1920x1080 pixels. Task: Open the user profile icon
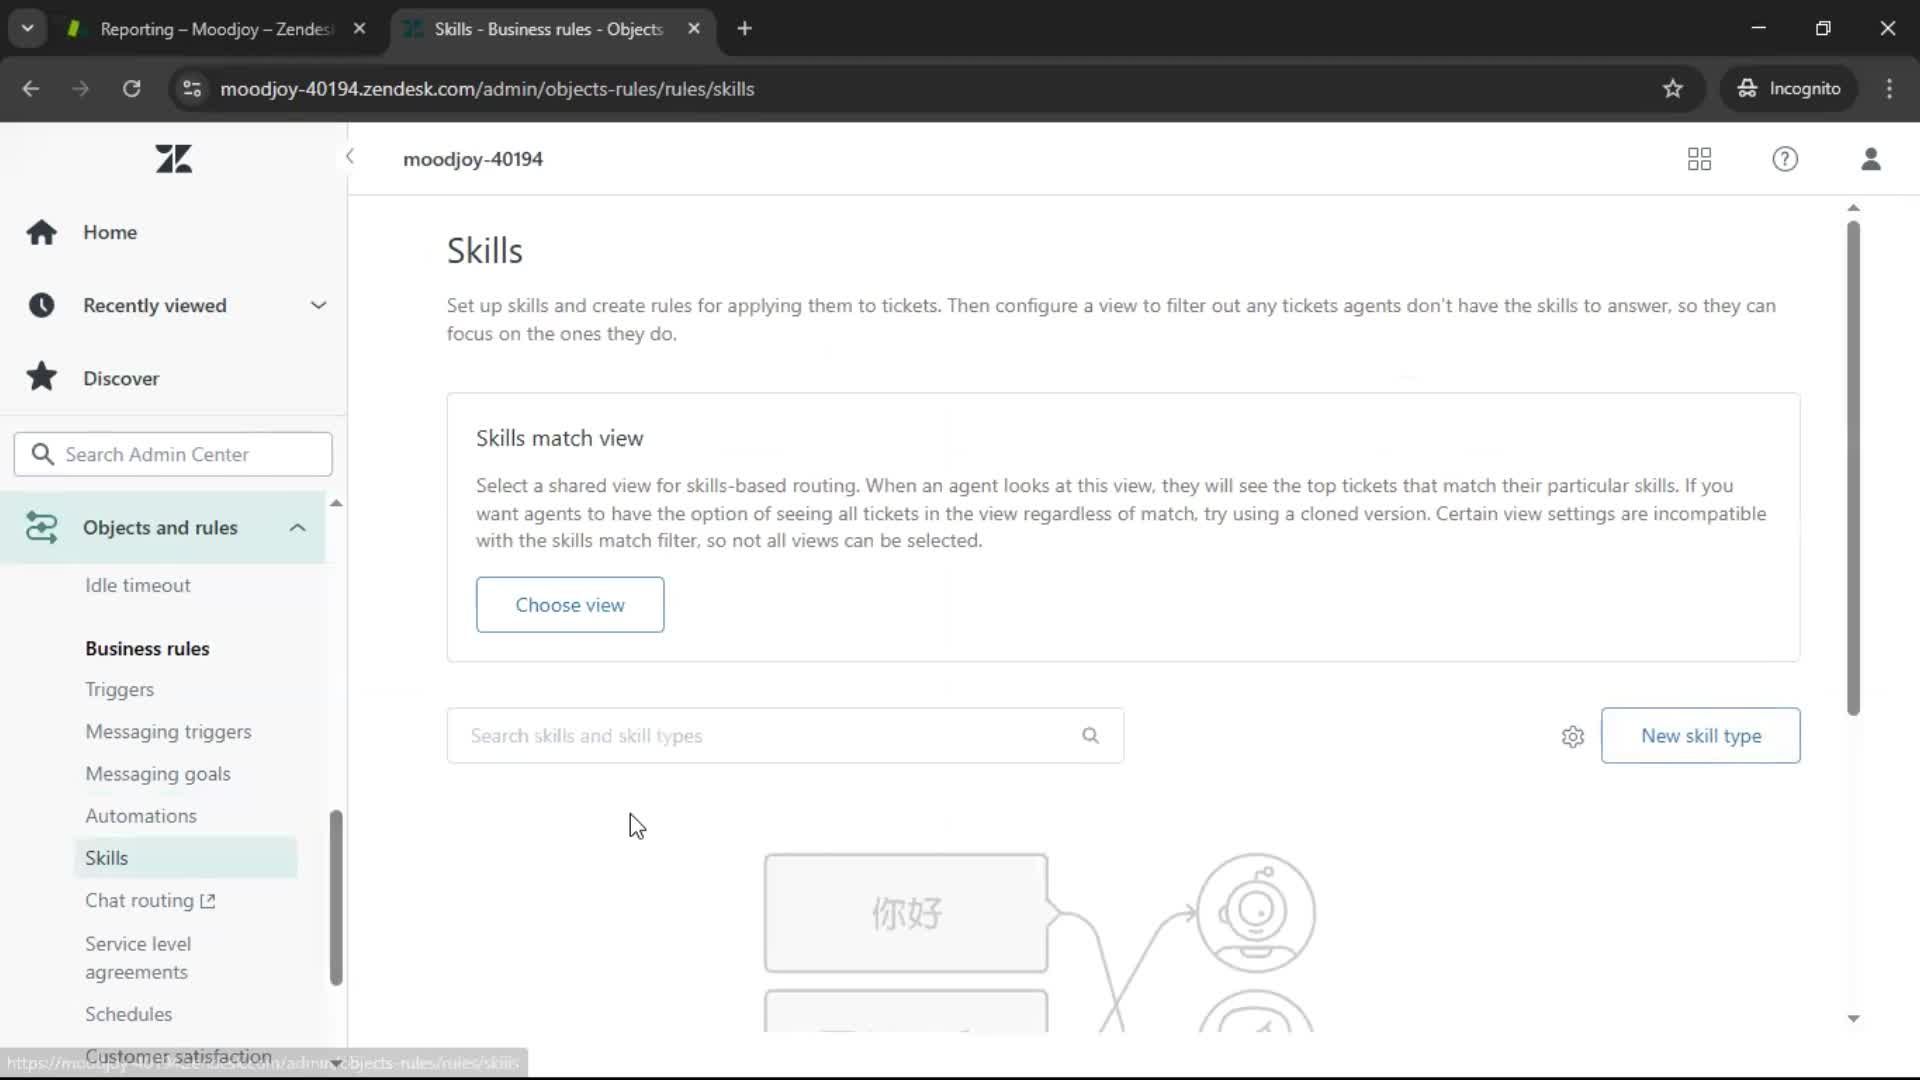coord(1871,159)
